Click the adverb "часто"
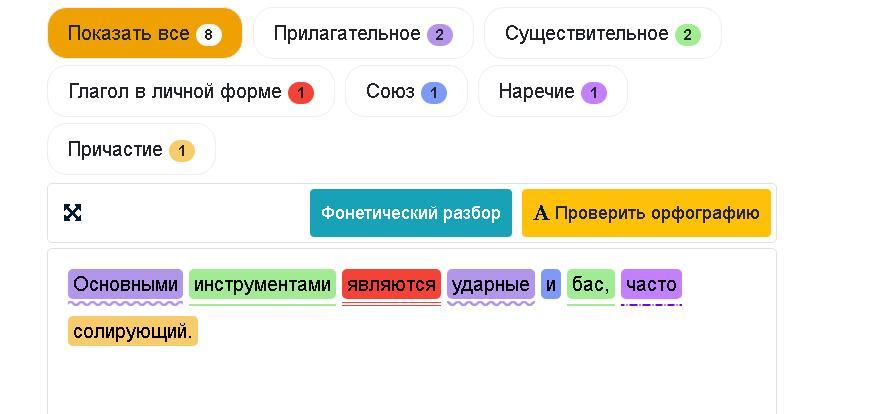879x414 pixels. 651,285
